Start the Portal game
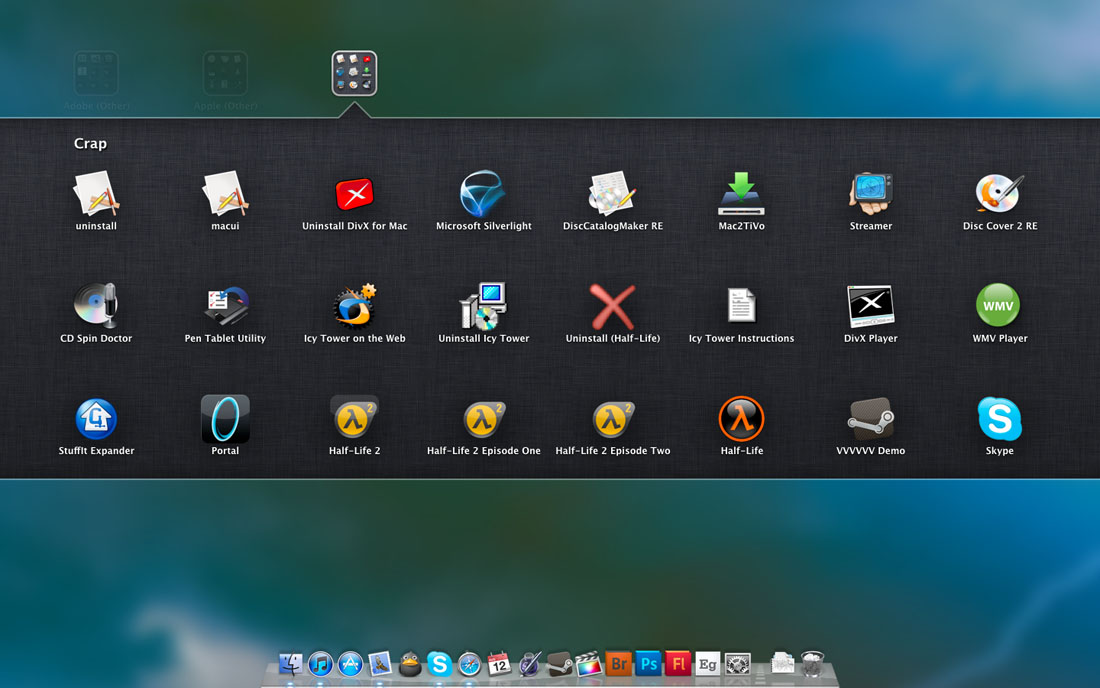 coord(225,419)
